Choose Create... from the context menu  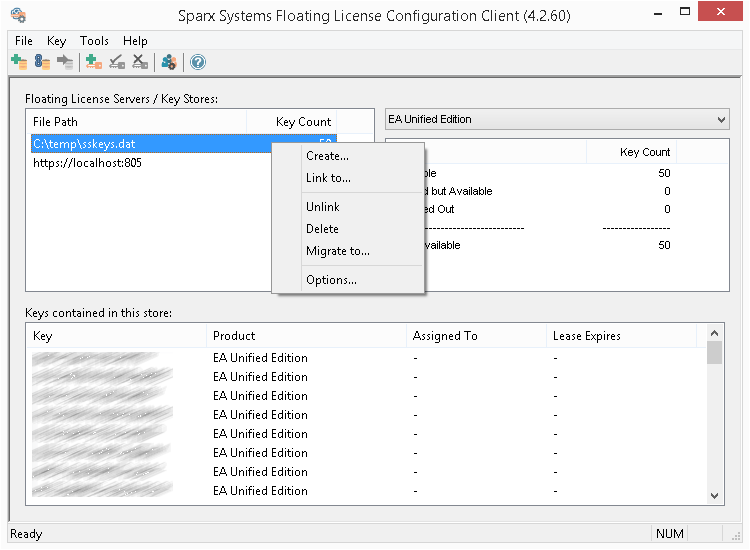(327, 156)
